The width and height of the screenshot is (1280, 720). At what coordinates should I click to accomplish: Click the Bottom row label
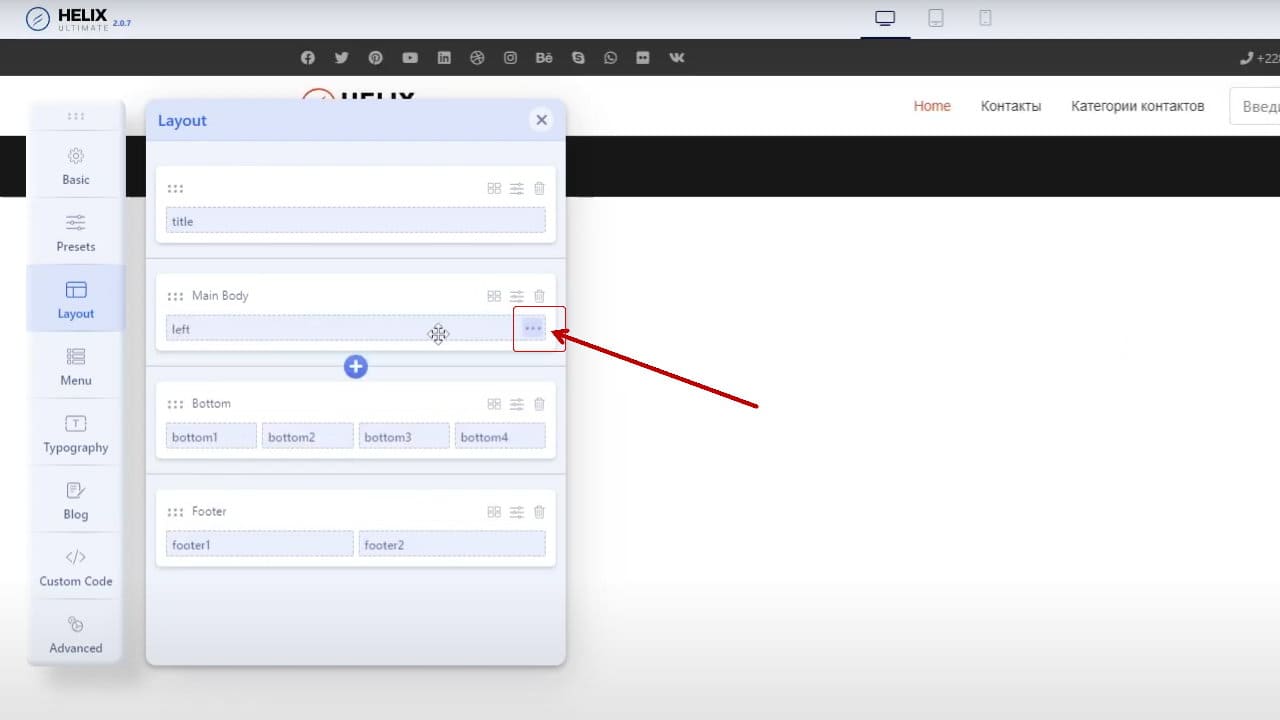coord(211,404)
